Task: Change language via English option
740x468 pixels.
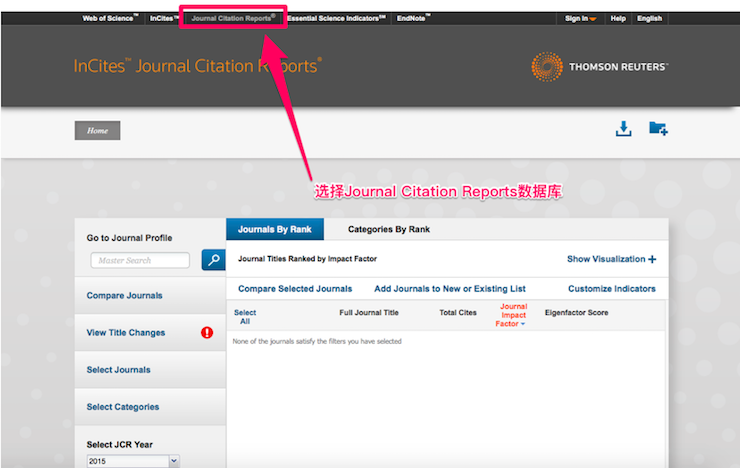Action: [x=649, y=18]
